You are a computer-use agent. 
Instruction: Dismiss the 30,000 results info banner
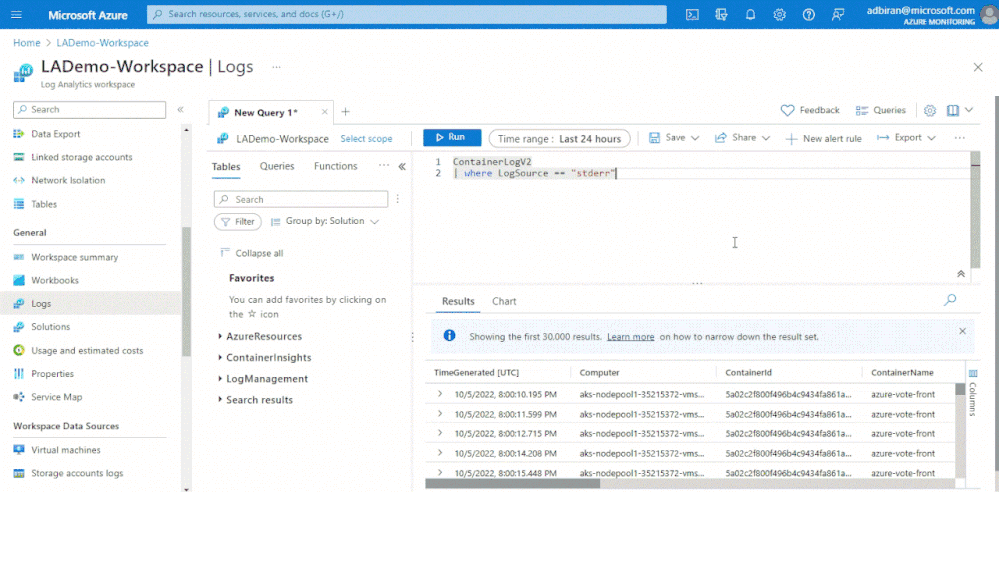[962, 331]
